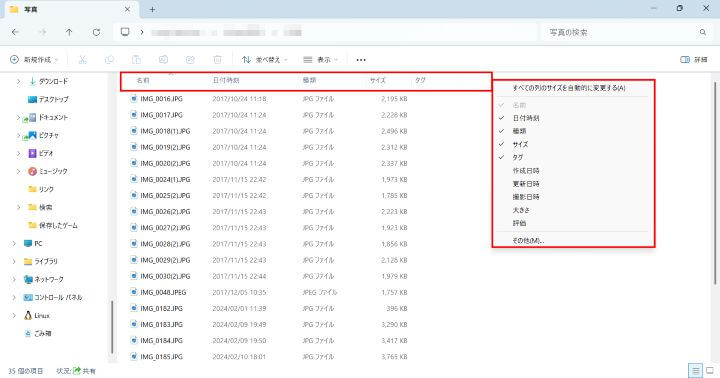The width and height of the screenshot is (720, 378).
Task: Enable 更新日時 column in header menu
Action: click(526, 184)
